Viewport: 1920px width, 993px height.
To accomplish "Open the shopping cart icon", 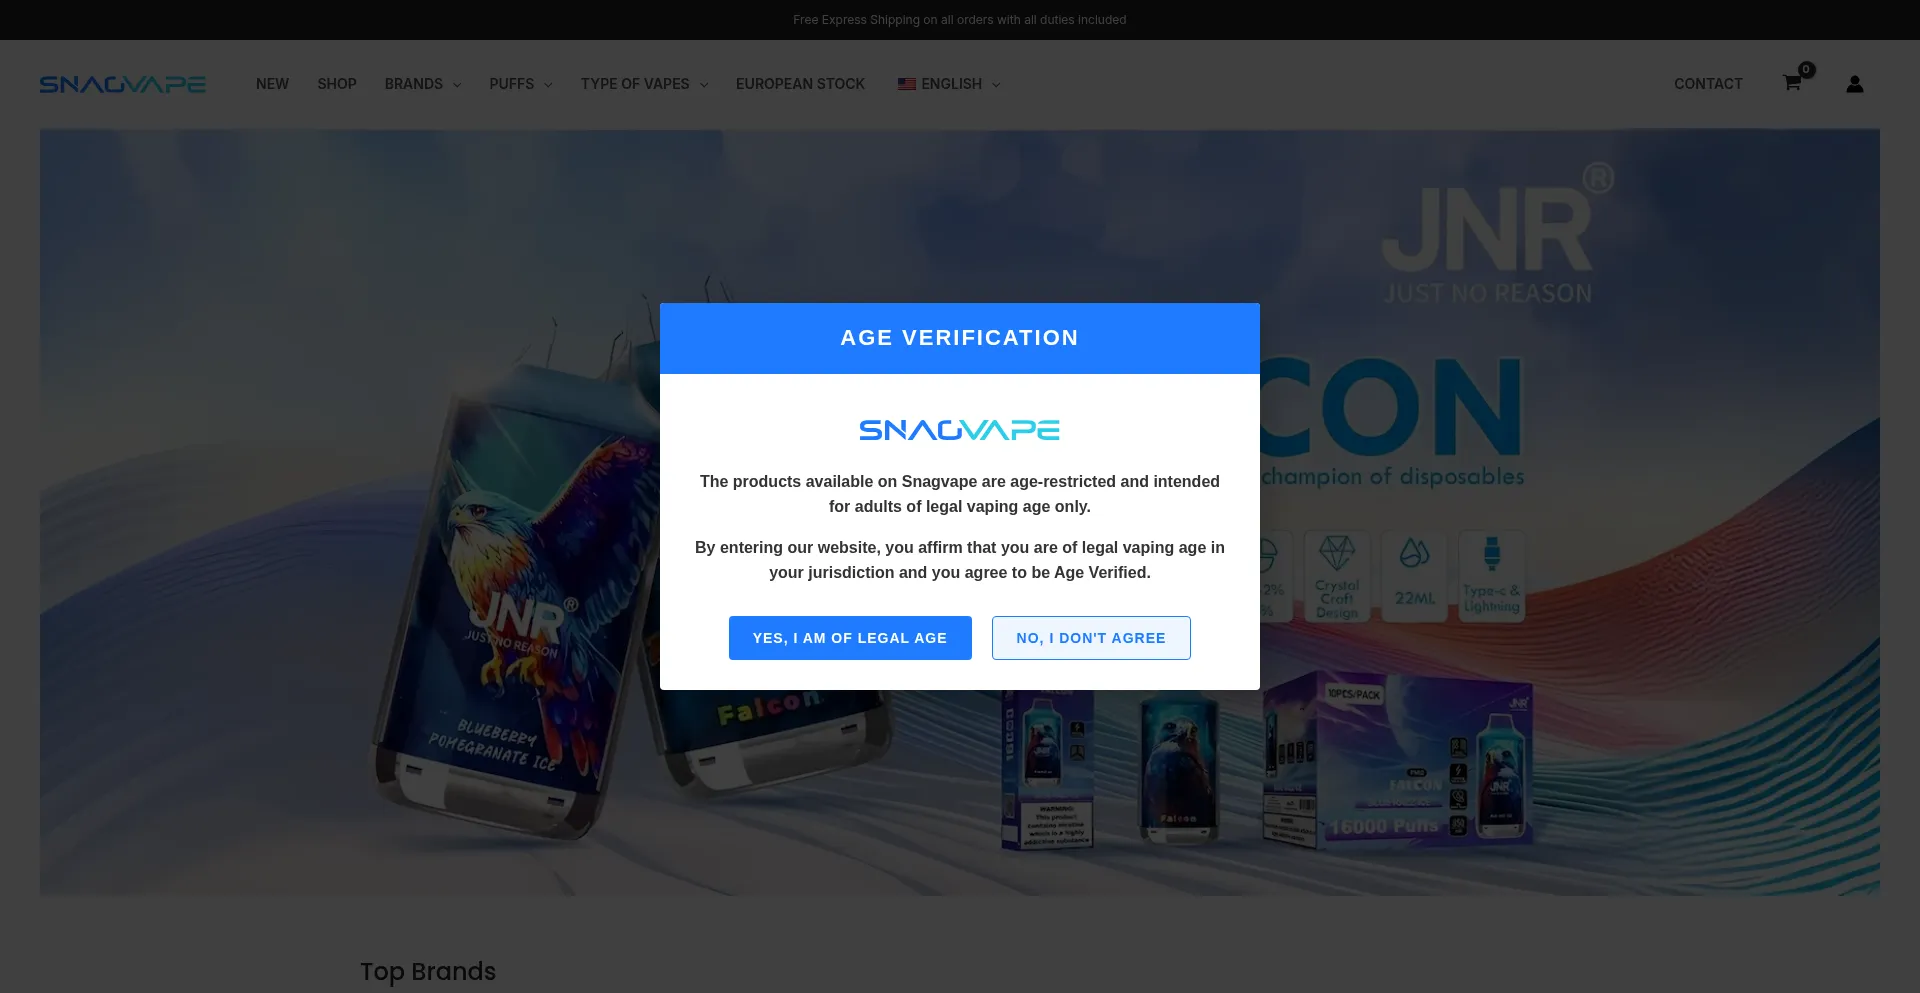I will coord(1792,84).
